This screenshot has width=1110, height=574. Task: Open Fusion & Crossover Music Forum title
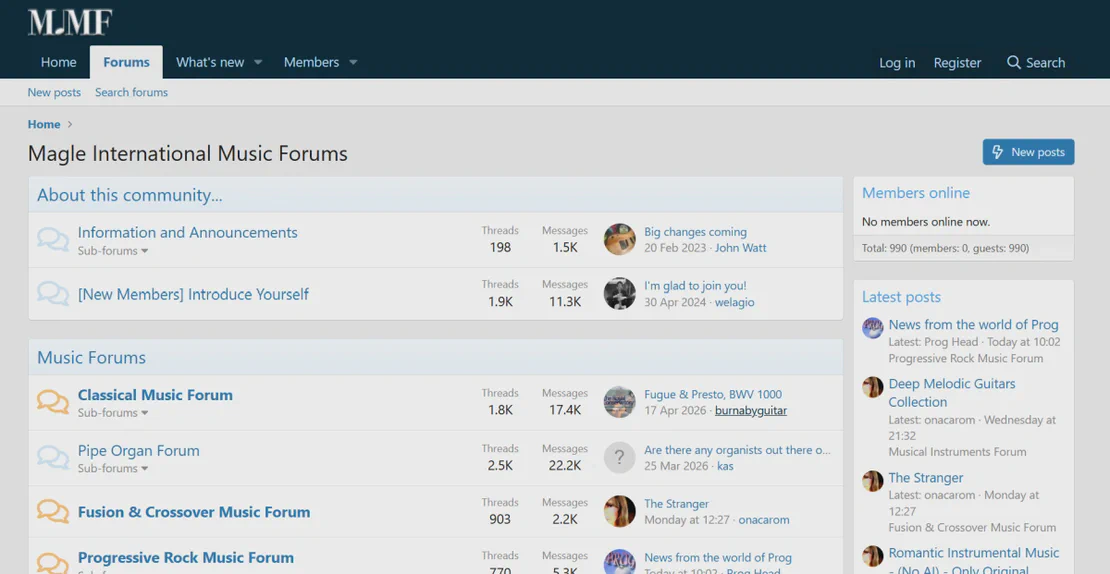coord(194,512)
